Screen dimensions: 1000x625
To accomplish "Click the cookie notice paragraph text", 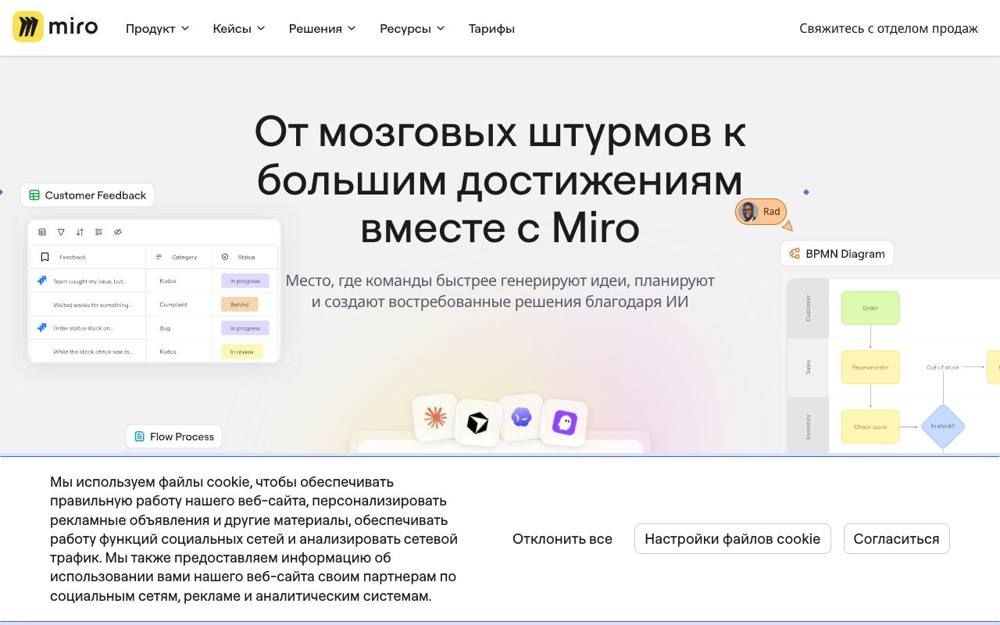I will 254,539.
